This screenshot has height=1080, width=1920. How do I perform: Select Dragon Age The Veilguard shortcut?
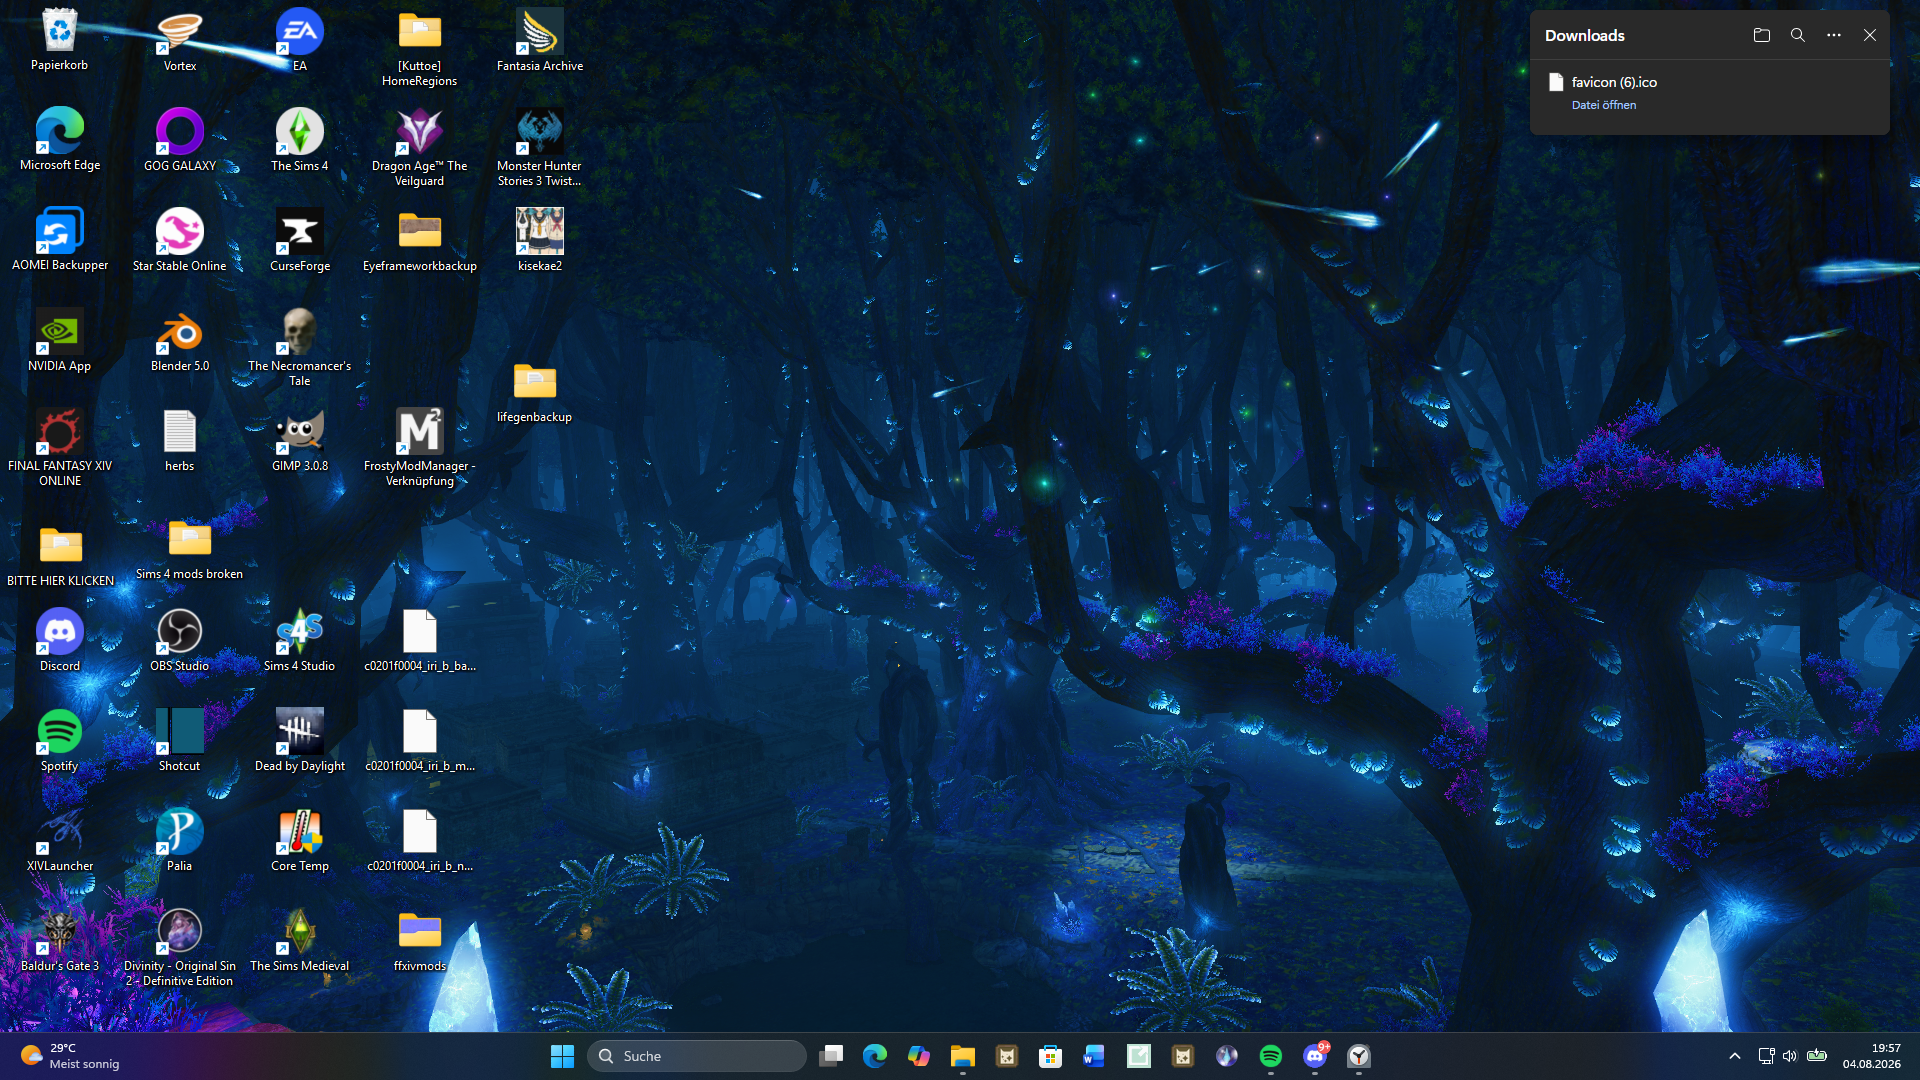click(x=420, y=147)
